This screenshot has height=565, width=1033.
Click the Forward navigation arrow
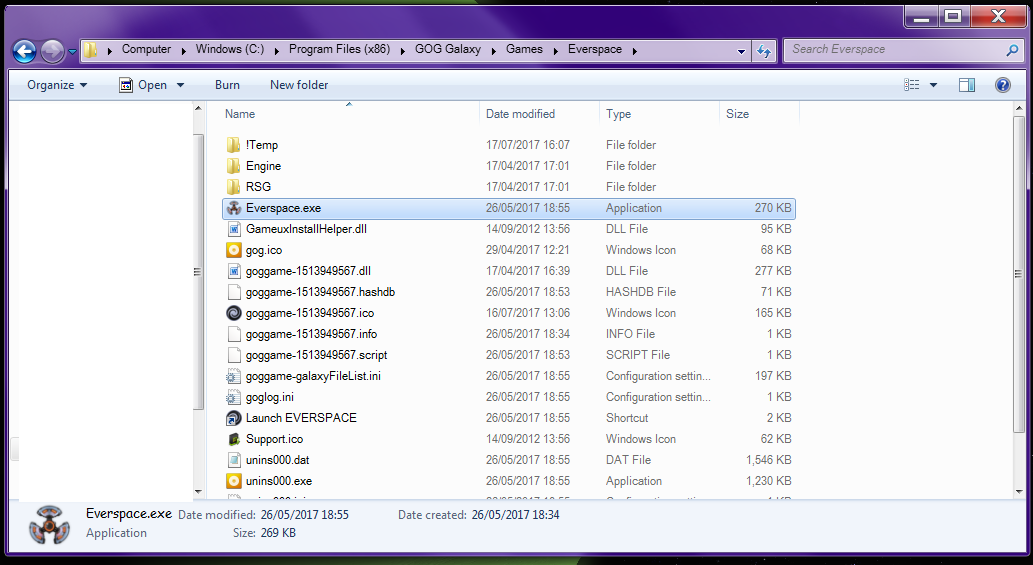[53, 51]
